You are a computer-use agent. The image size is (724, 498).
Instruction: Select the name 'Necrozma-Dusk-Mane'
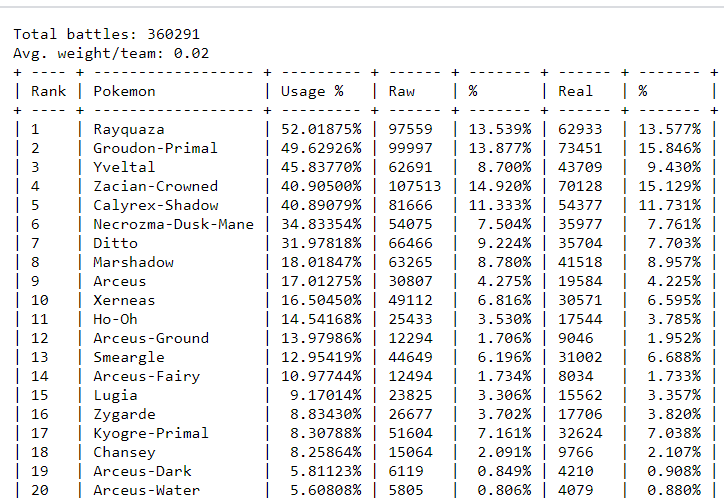coord(174,224)
